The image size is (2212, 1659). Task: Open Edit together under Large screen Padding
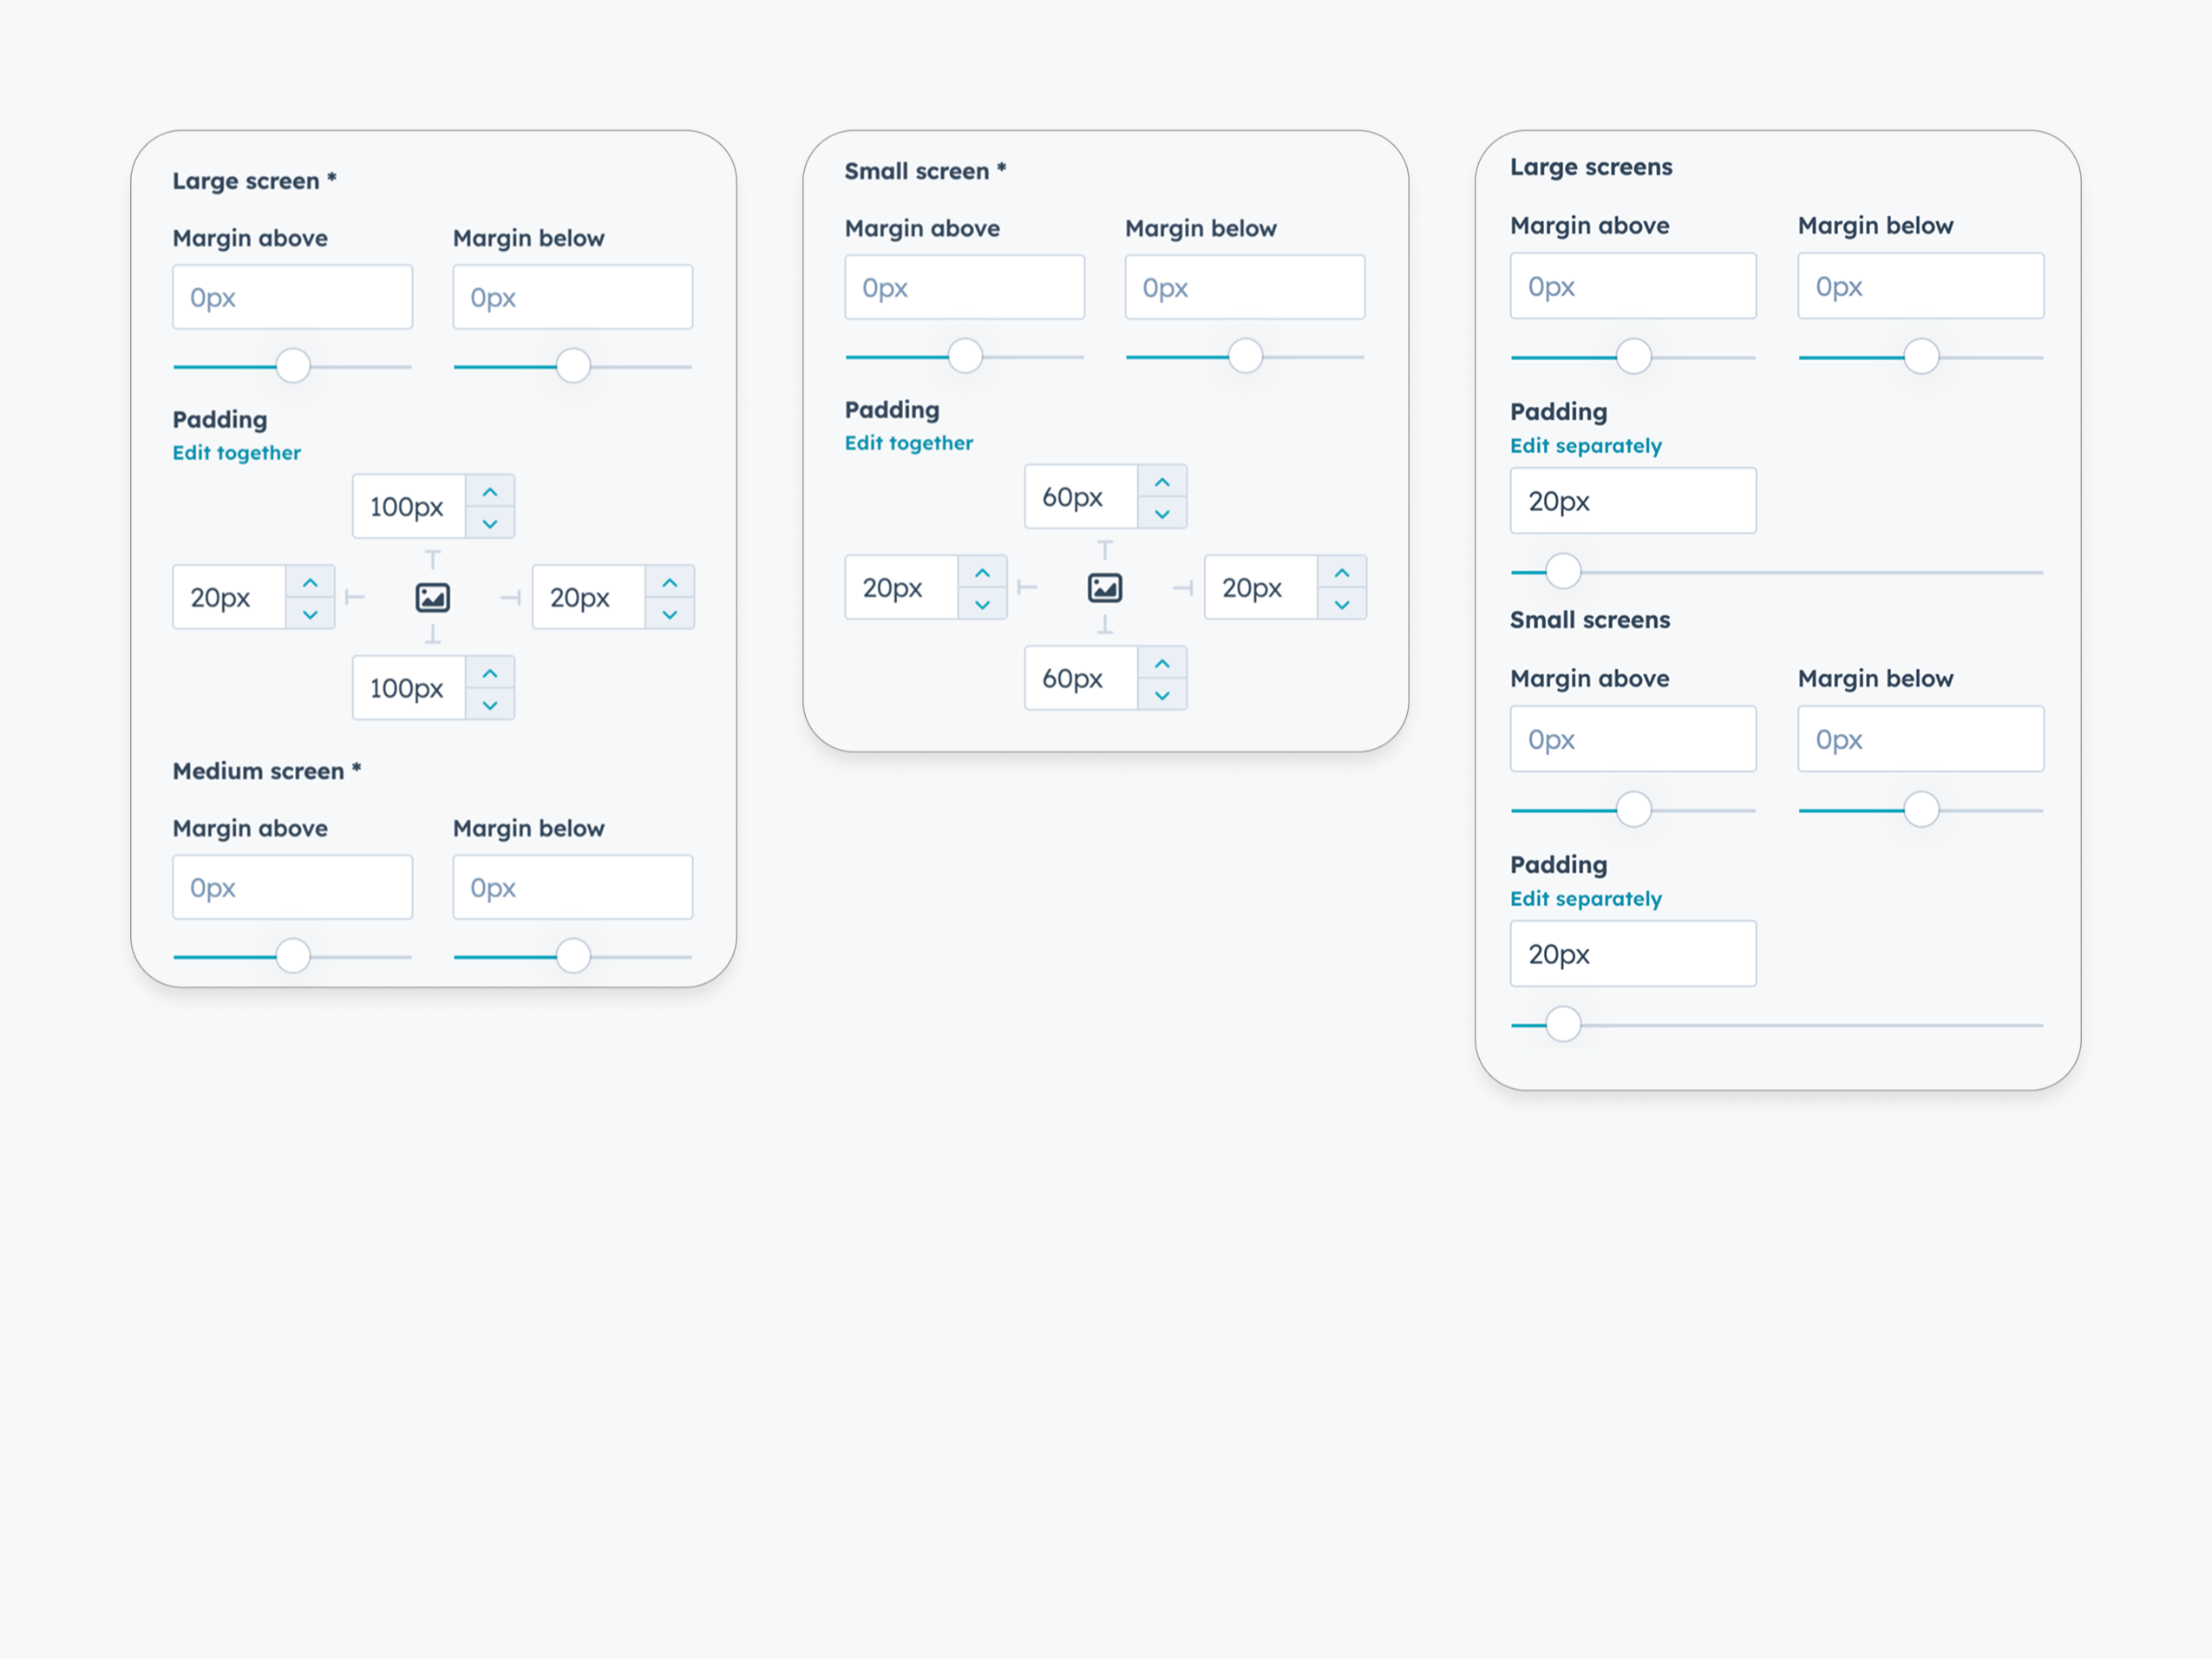click(237, 452)
